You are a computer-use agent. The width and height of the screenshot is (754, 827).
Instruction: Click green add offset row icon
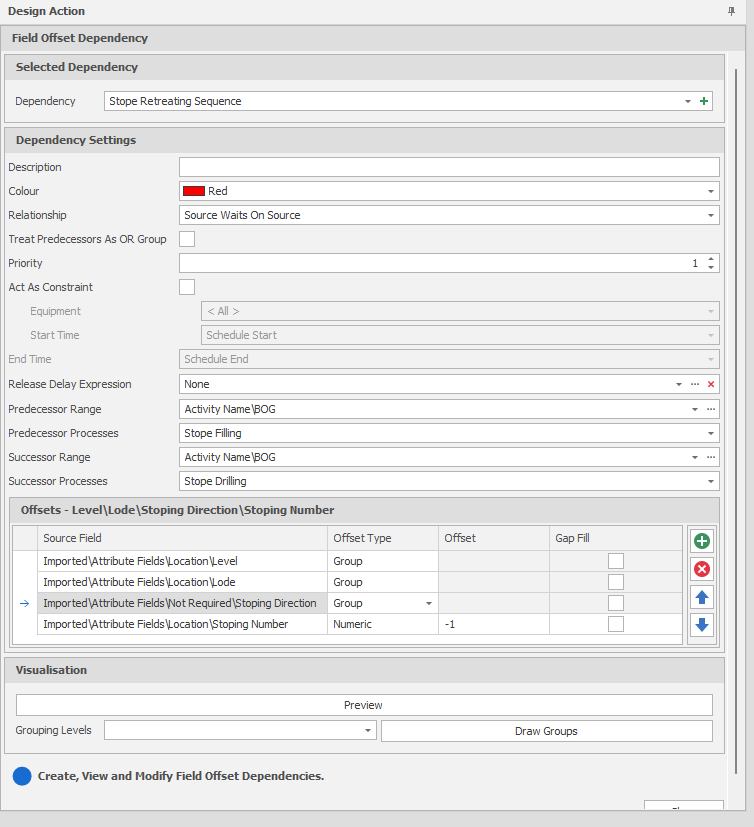point(701,541)
